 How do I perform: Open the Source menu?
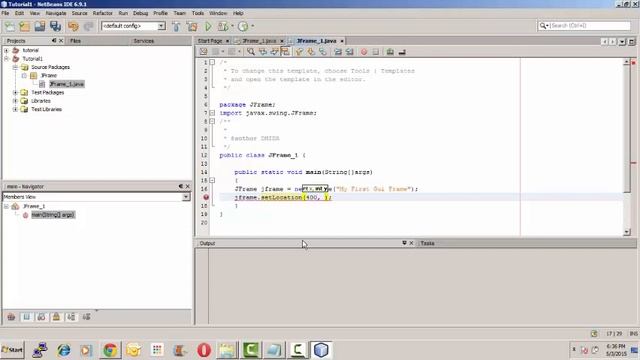80,13
